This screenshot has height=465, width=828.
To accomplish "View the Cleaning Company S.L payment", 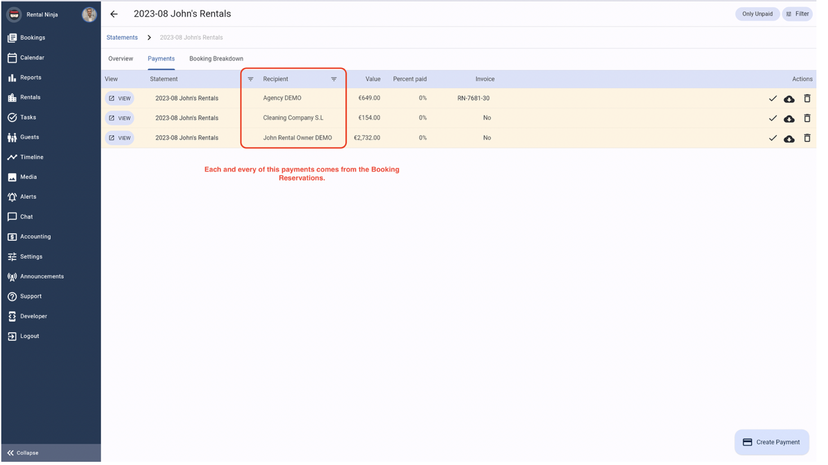I will click(x=120, y=119).
